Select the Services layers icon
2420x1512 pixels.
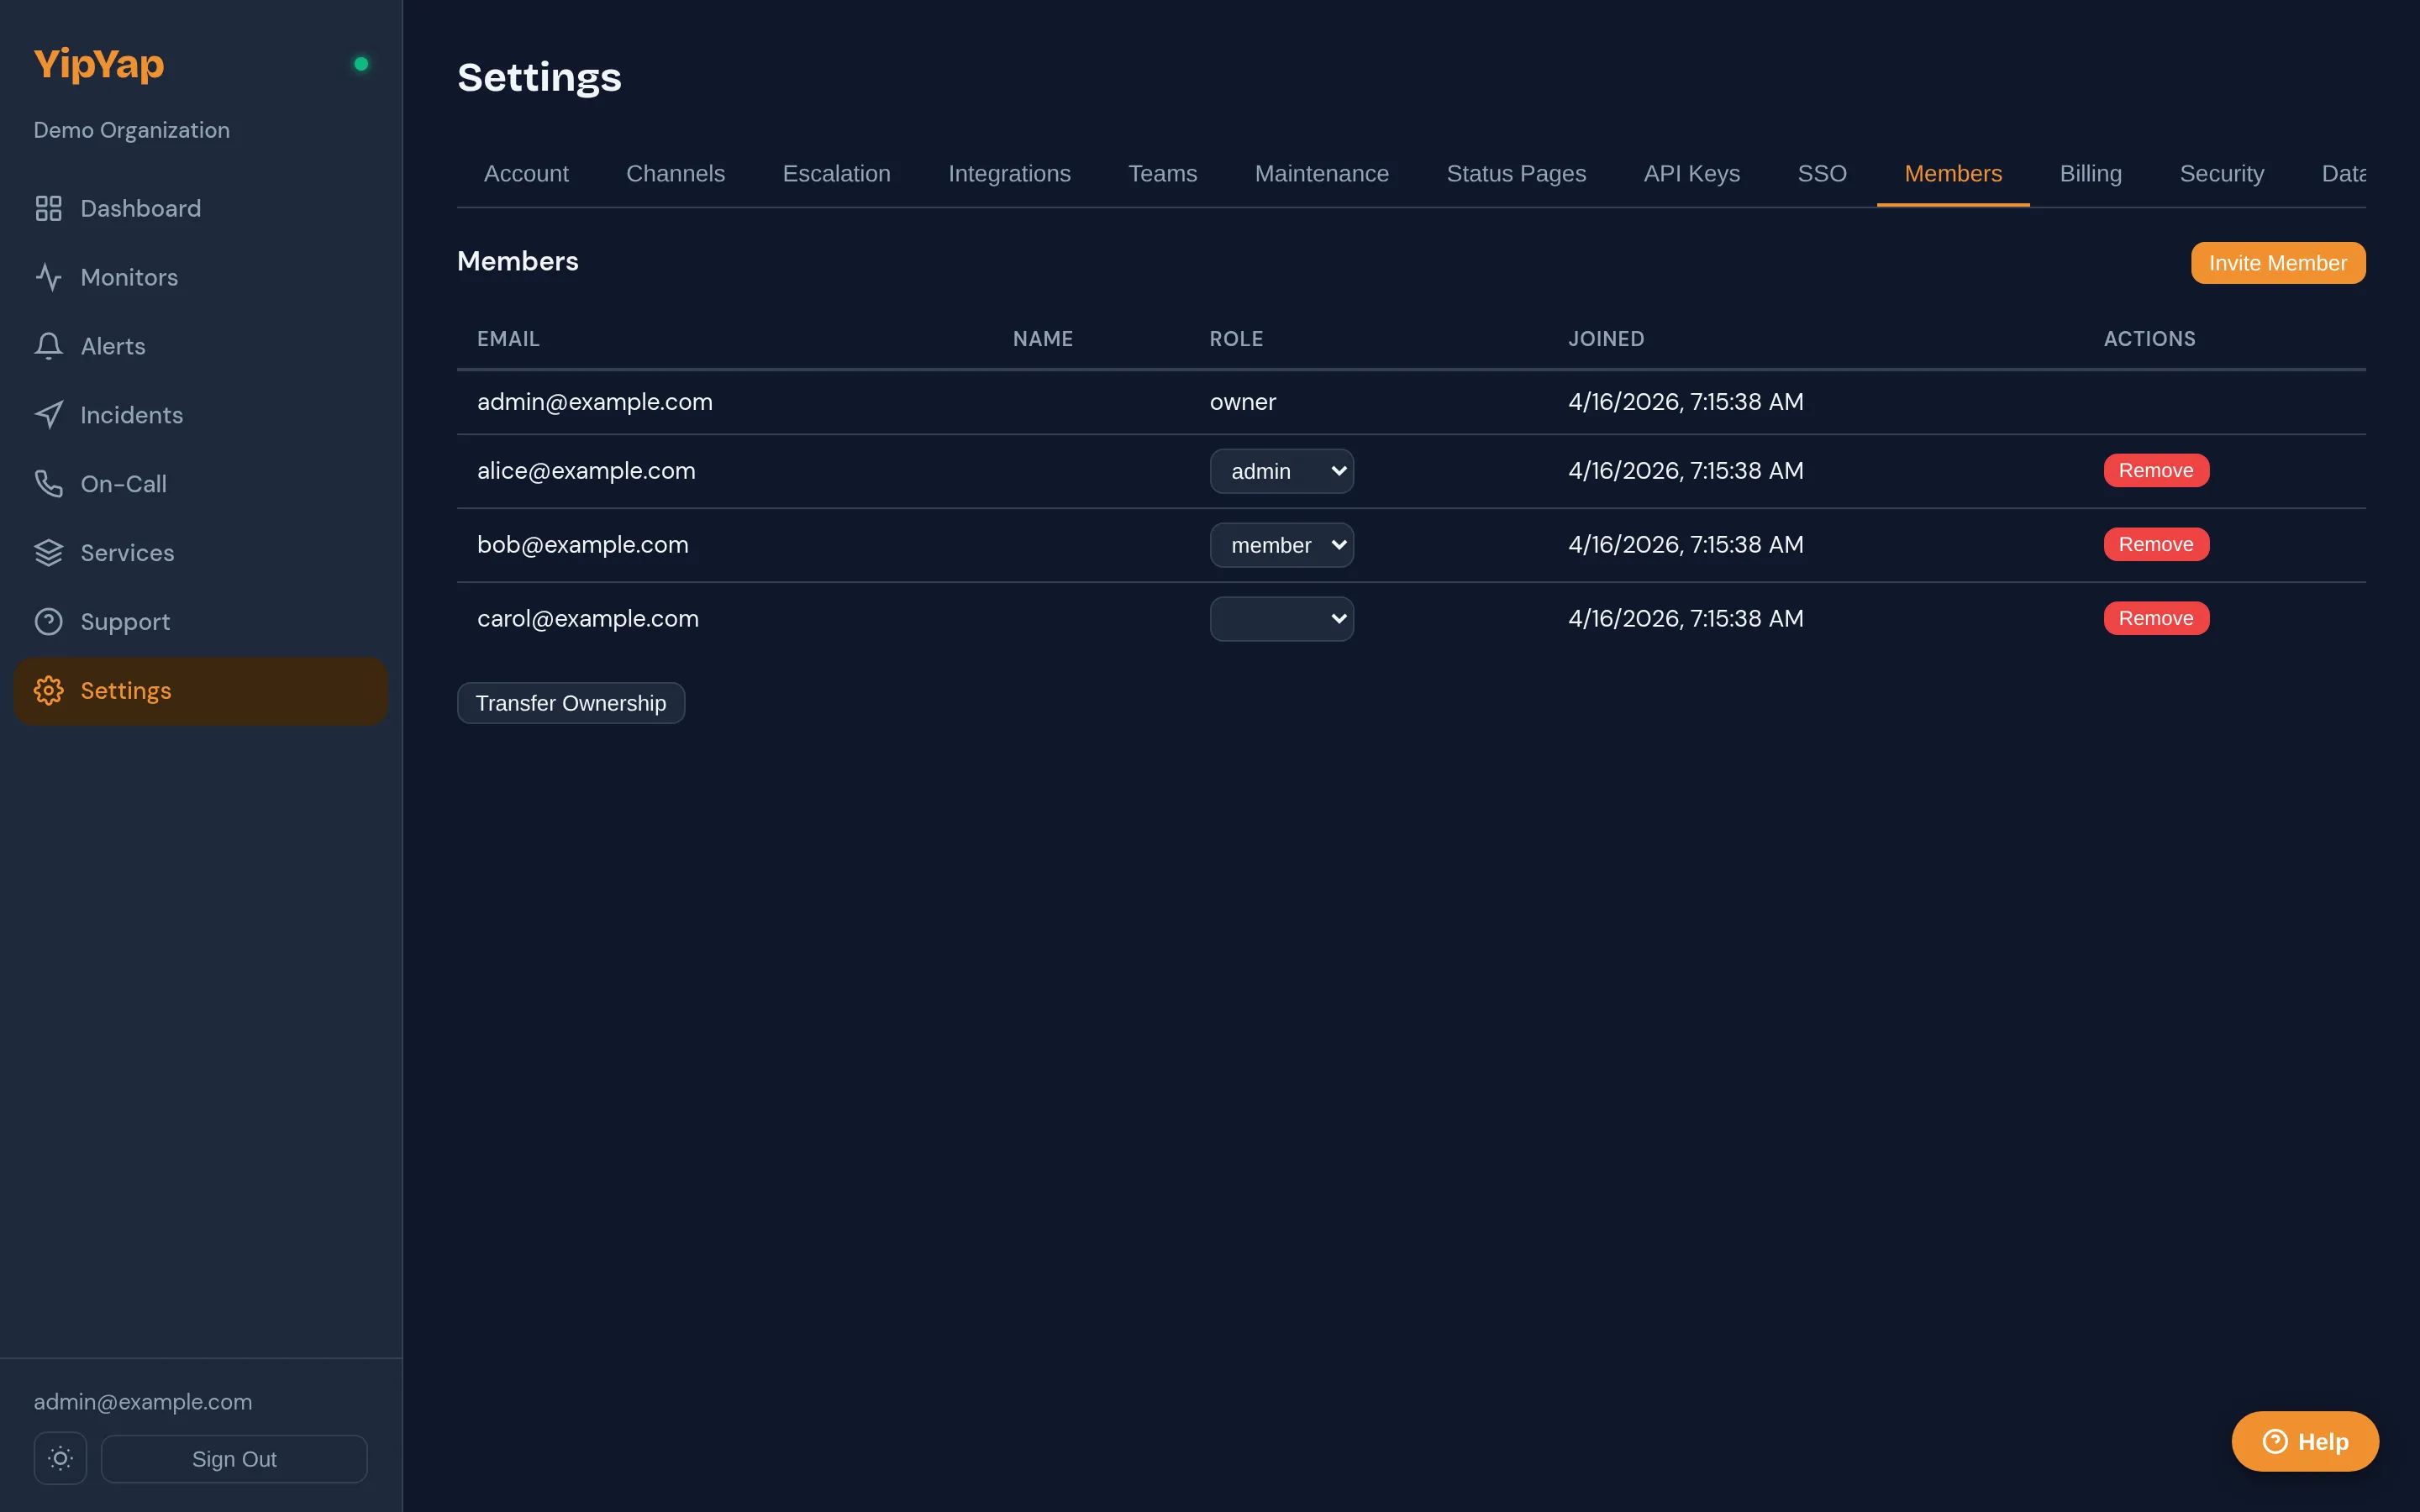(x=49, y=552)
